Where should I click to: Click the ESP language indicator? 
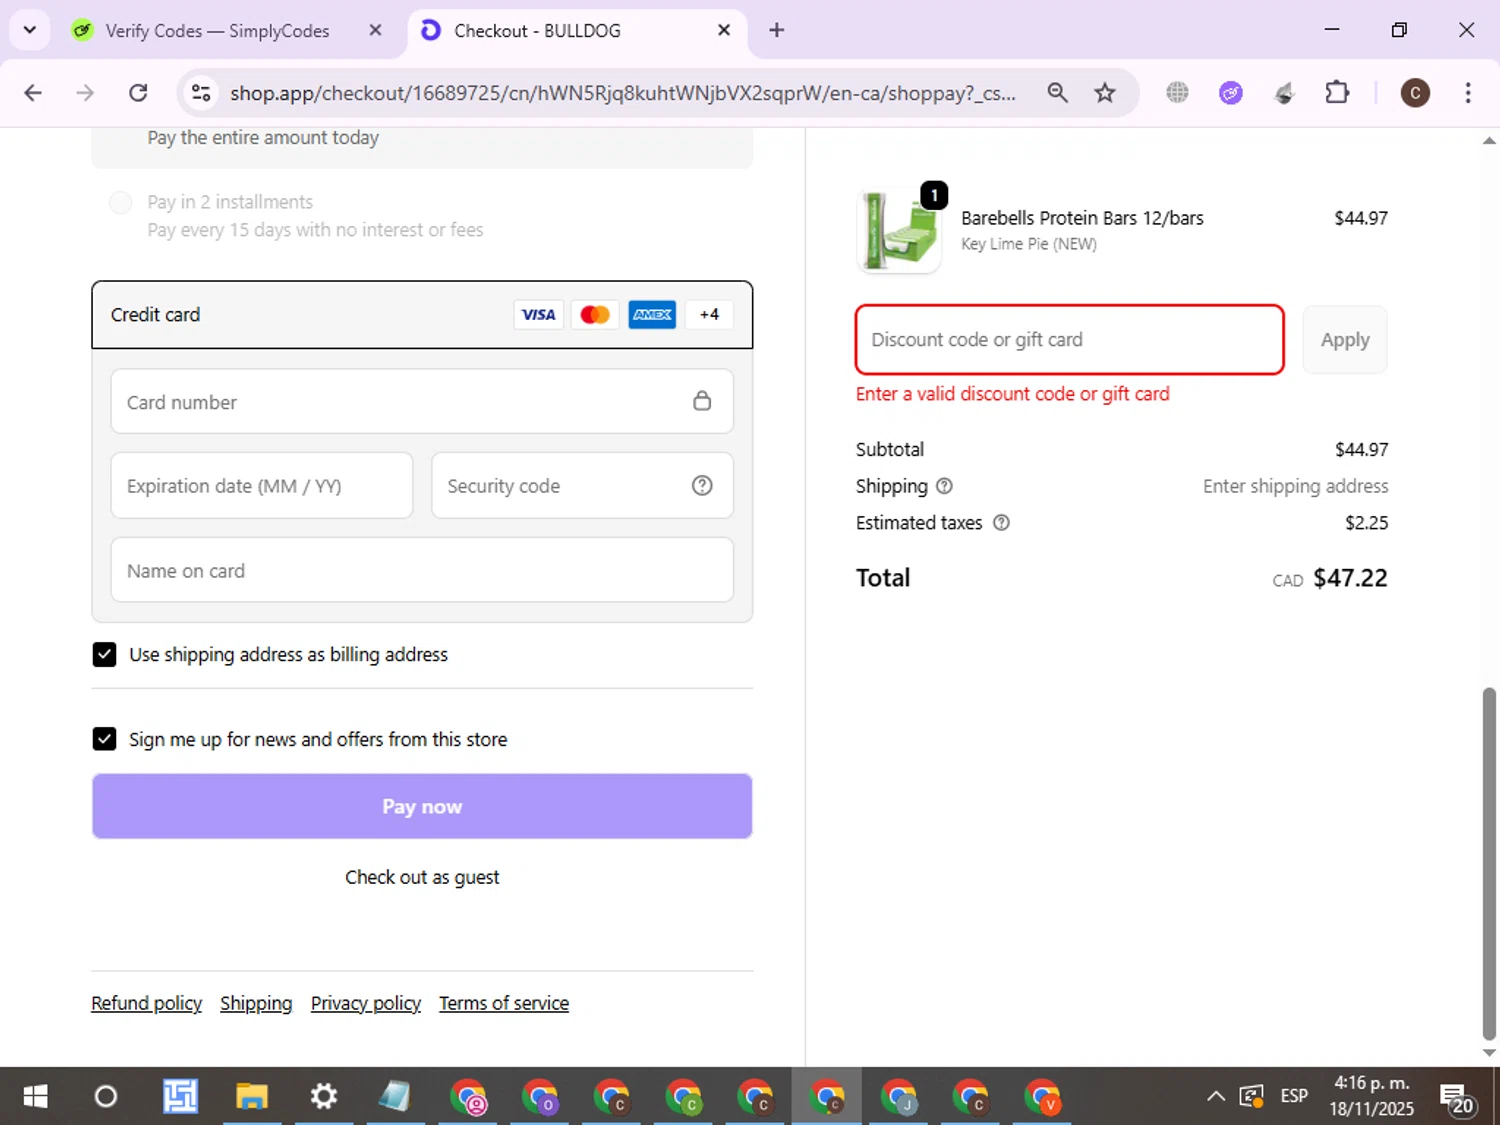coord(1294,1096)
